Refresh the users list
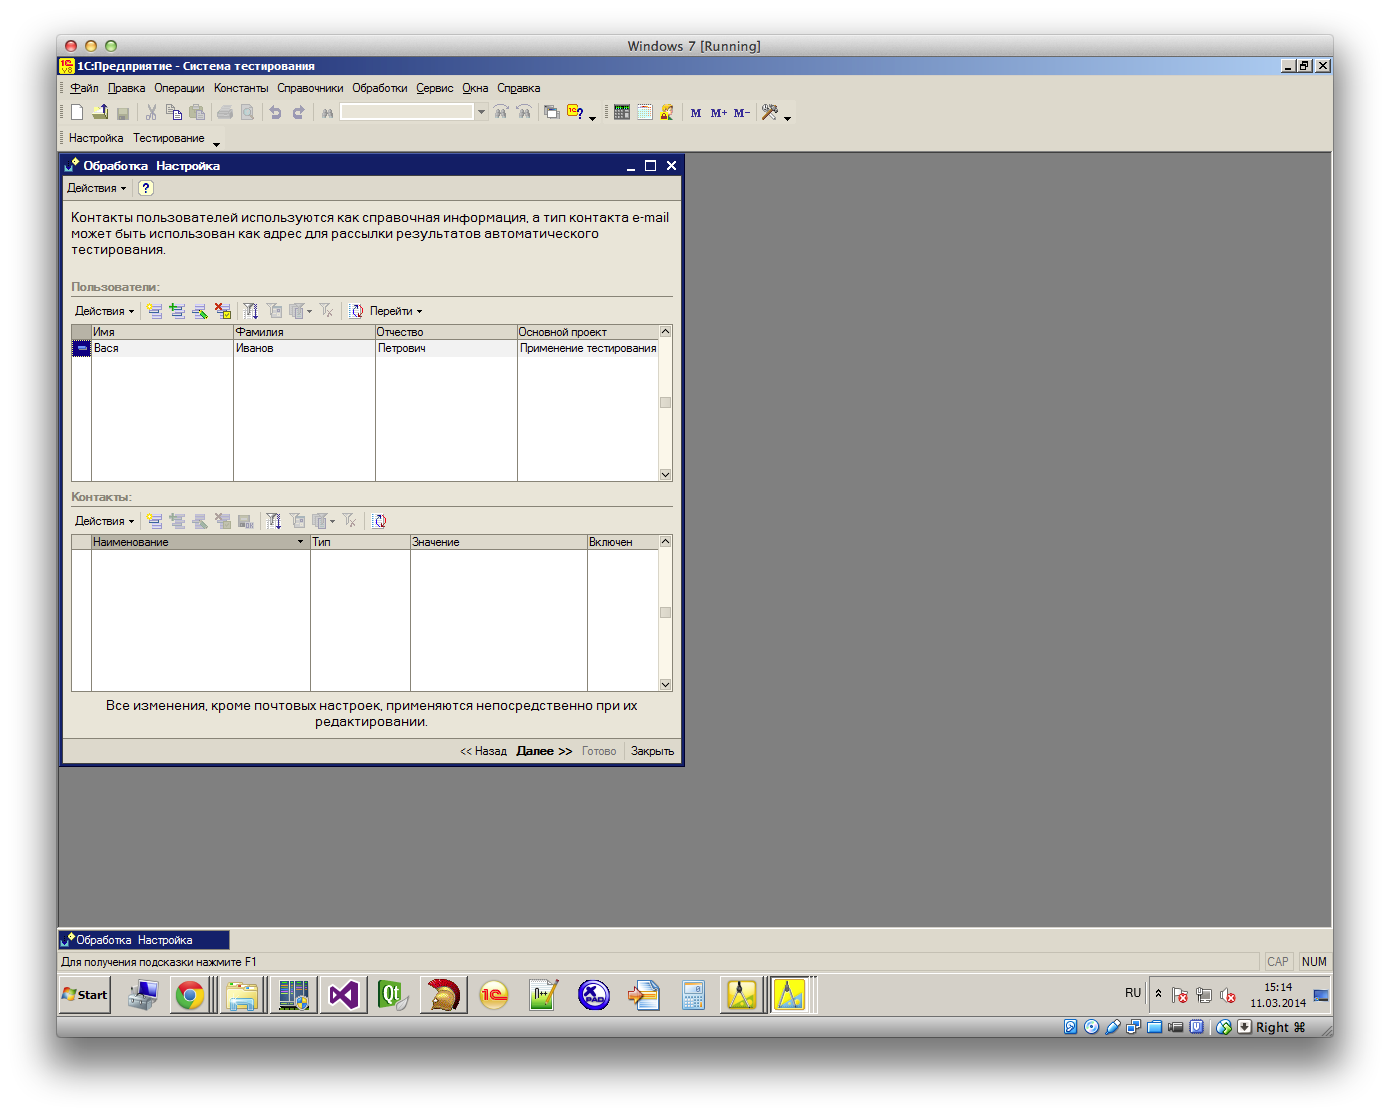The image size is (1390, 1116). coord(356,311)
